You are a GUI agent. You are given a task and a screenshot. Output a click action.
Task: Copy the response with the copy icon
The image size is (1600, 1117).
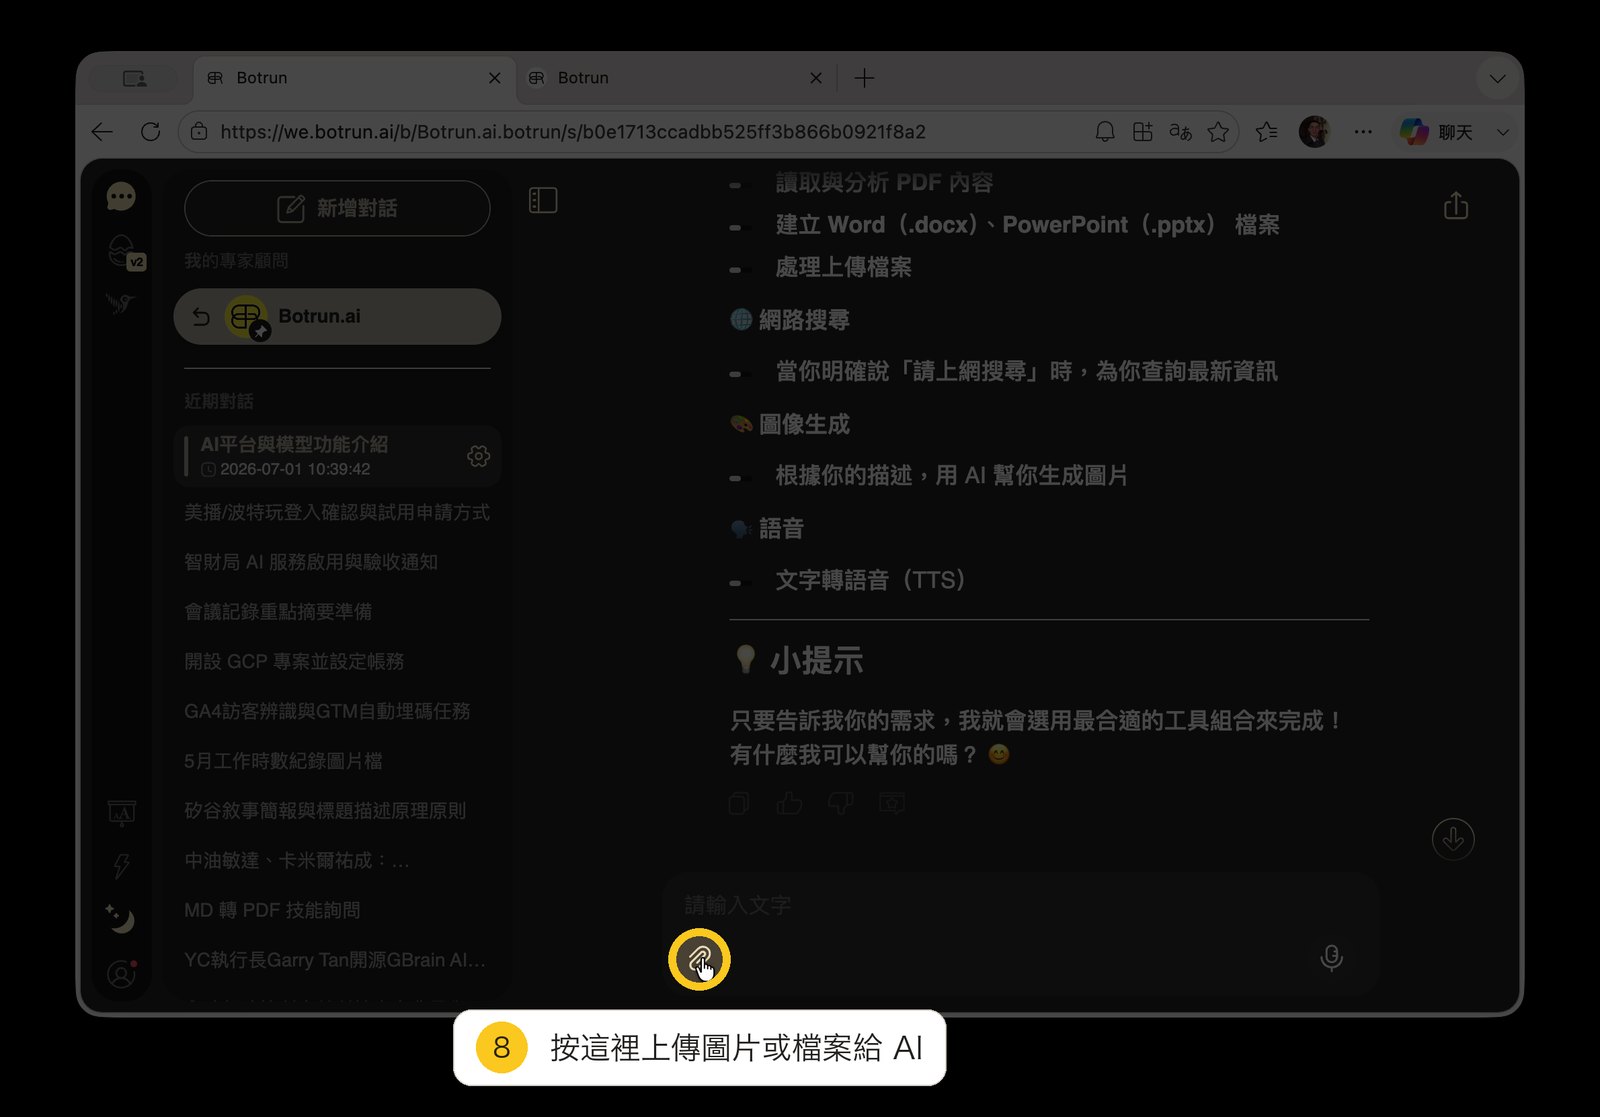(x=739, y=803)
